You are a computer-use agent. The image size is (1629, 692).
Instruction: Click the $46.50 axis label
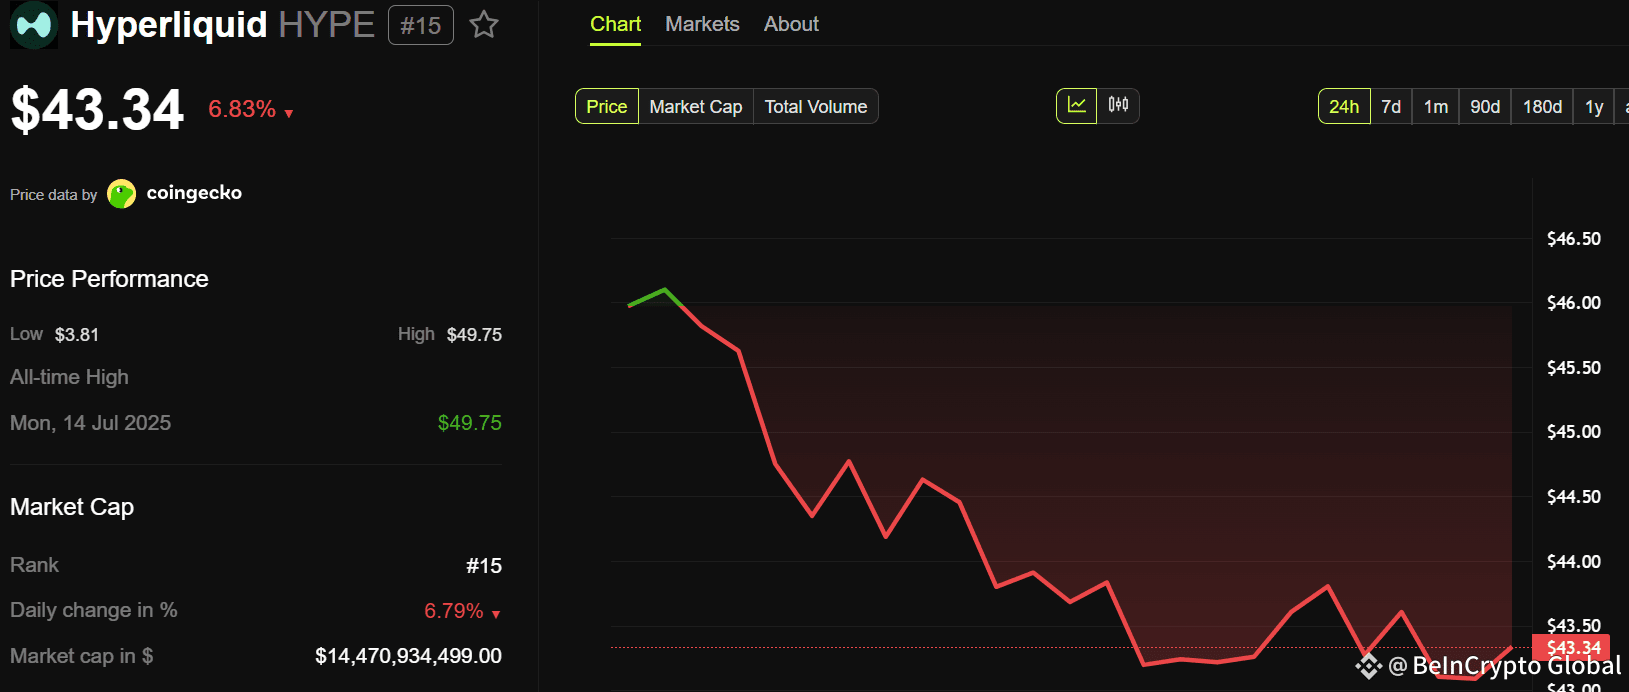[x=1574, y=238]
